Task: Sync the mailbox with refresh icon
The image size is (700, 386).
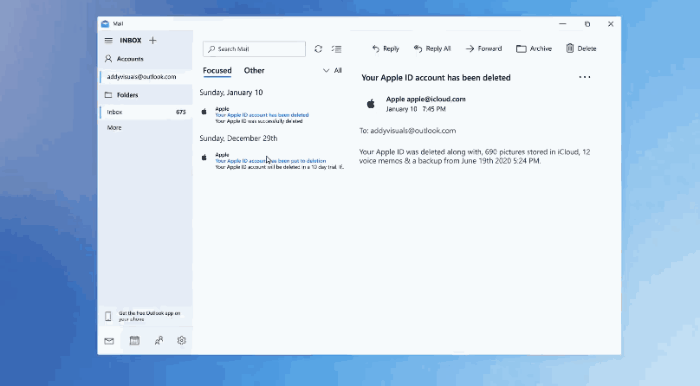Action: pyautogui.click(x=318, y=49)
